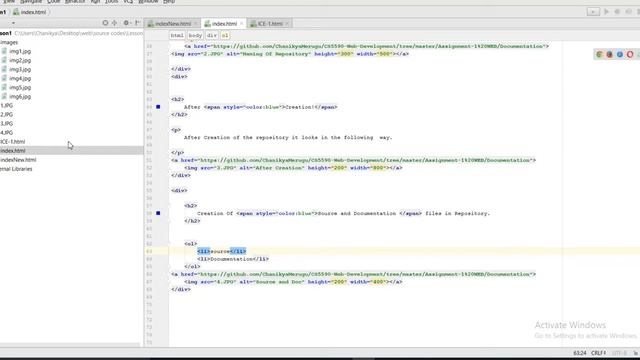Click 'After Creation of the repository' text line
The image size is (640, 360).
(288, 138)
